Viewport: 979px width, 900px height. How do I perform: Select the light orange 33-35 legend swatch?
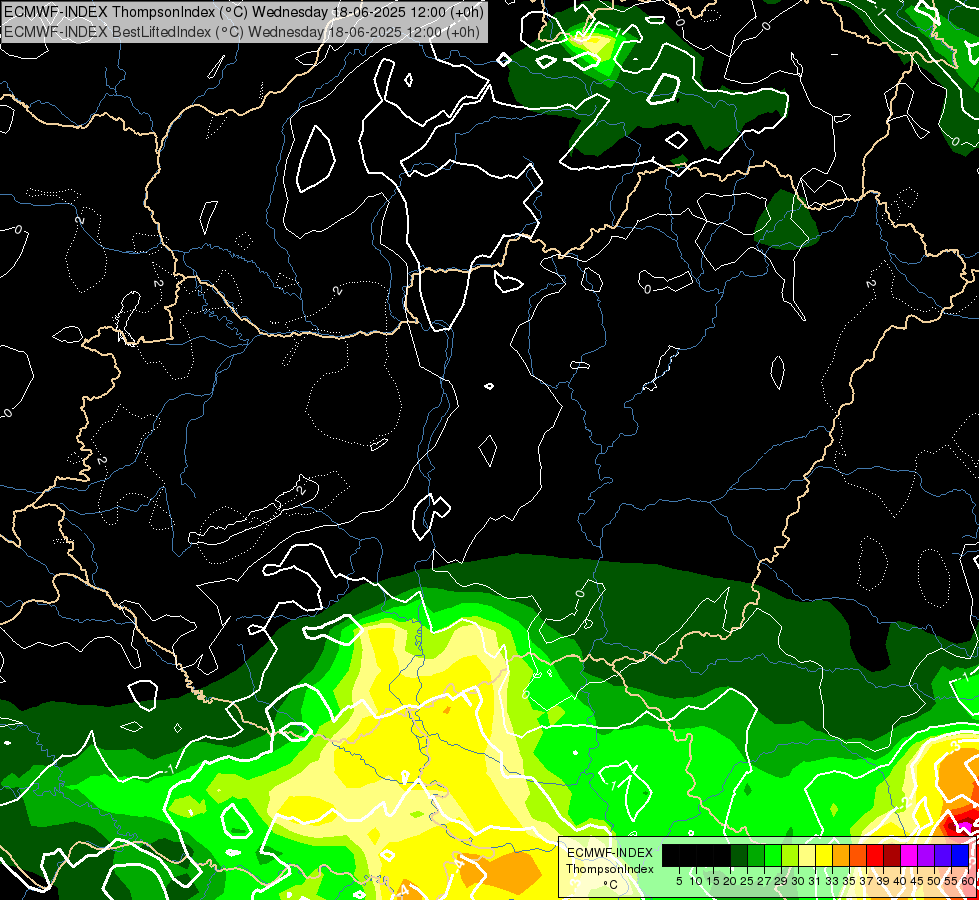tap(841, 856)
